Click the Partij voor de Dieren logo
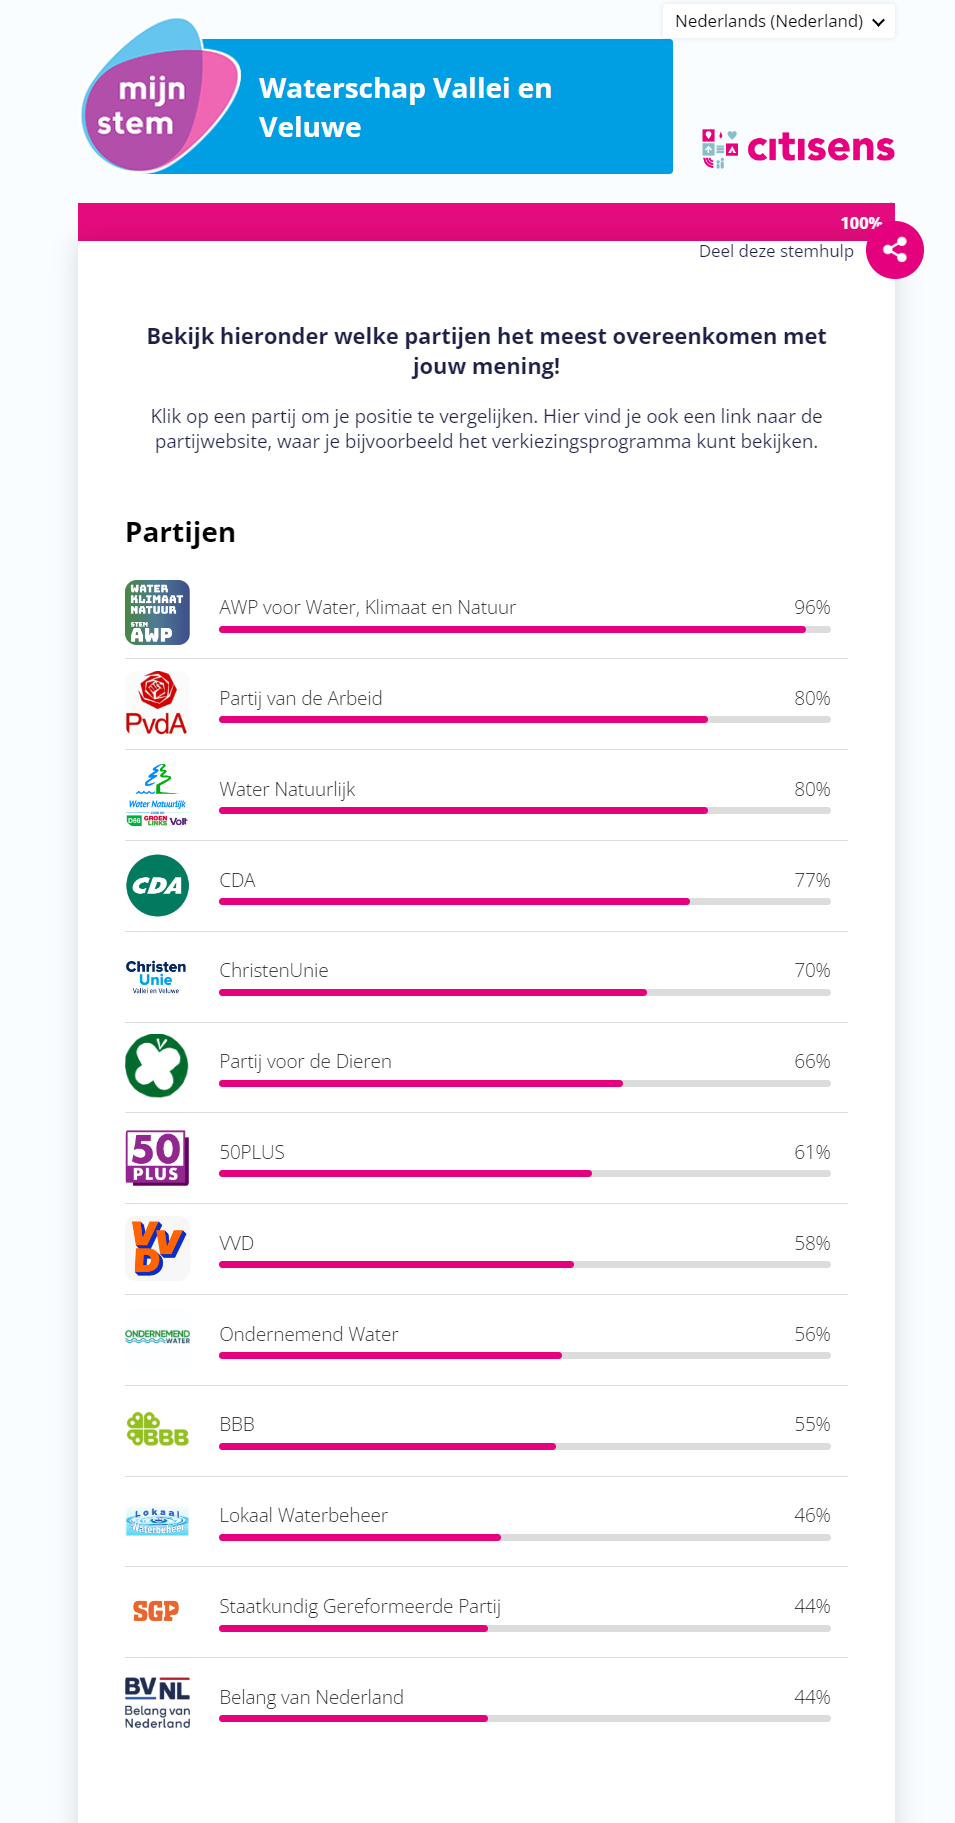The width and height of the screenshot is (955, 1823). click(x=157, y=1066)
